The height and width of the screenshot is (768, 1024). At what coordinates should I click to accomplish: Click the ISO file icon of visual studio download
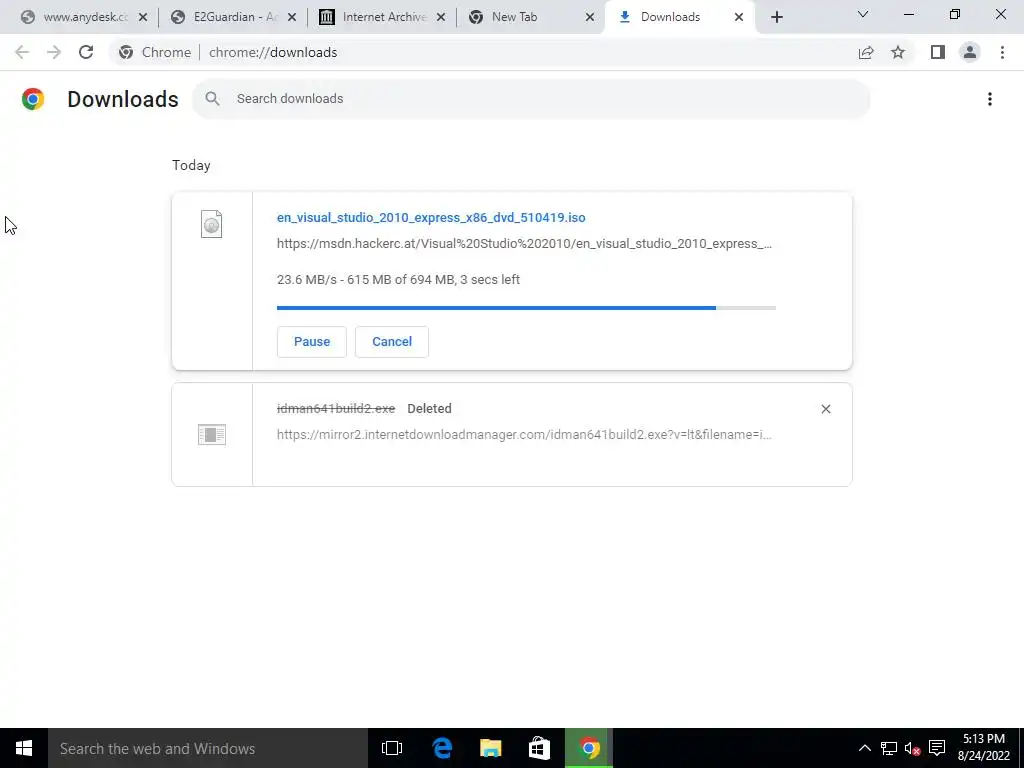click(x=212, y=224)
